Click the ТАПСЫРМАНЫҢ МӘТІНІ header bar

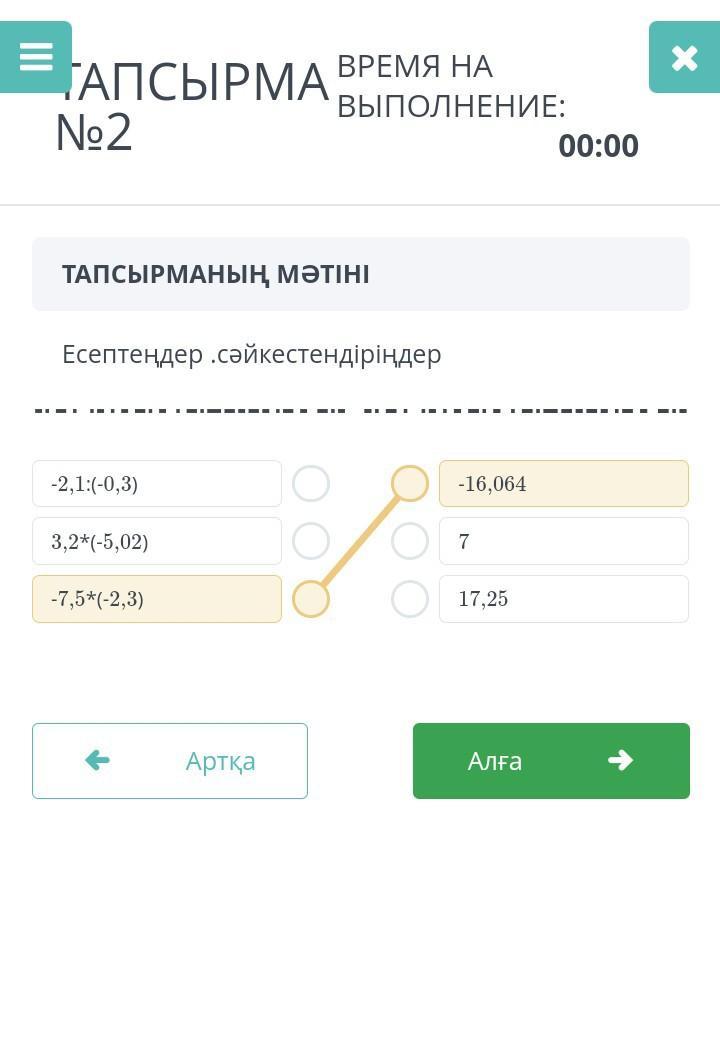click(361, 274)
